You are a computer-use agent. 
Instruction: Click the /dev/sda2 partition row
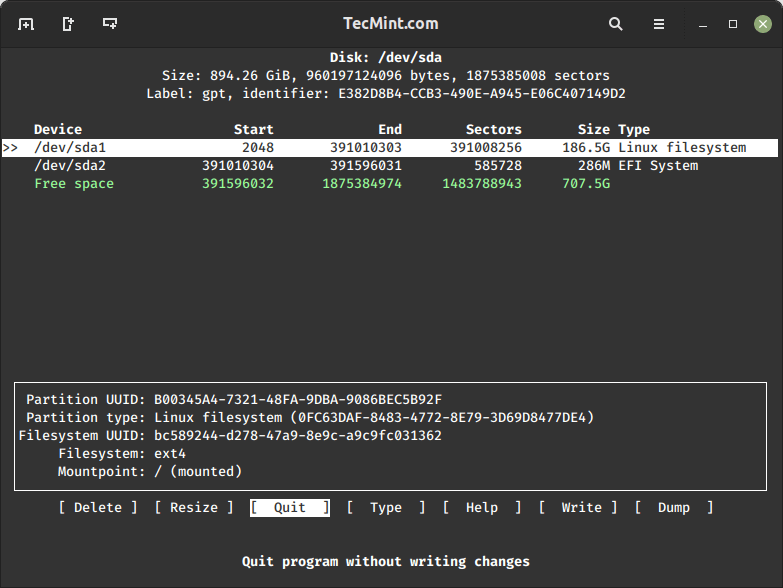390,166
